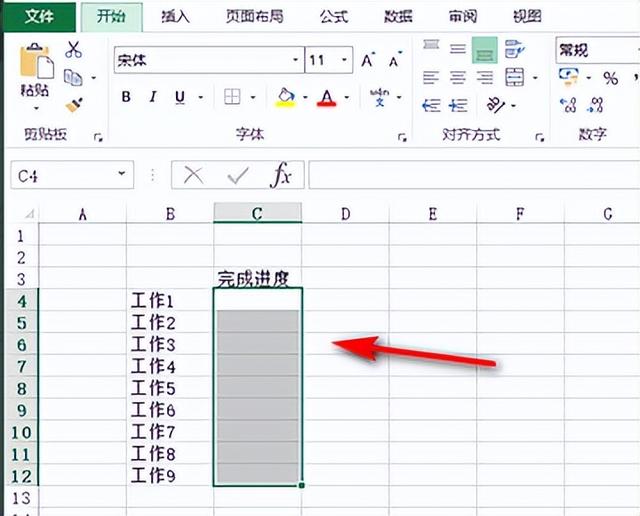This screenshot has width=640, height=516.
Task: Expand the font color dropdown arrow
Action: (x=347, y=97)
